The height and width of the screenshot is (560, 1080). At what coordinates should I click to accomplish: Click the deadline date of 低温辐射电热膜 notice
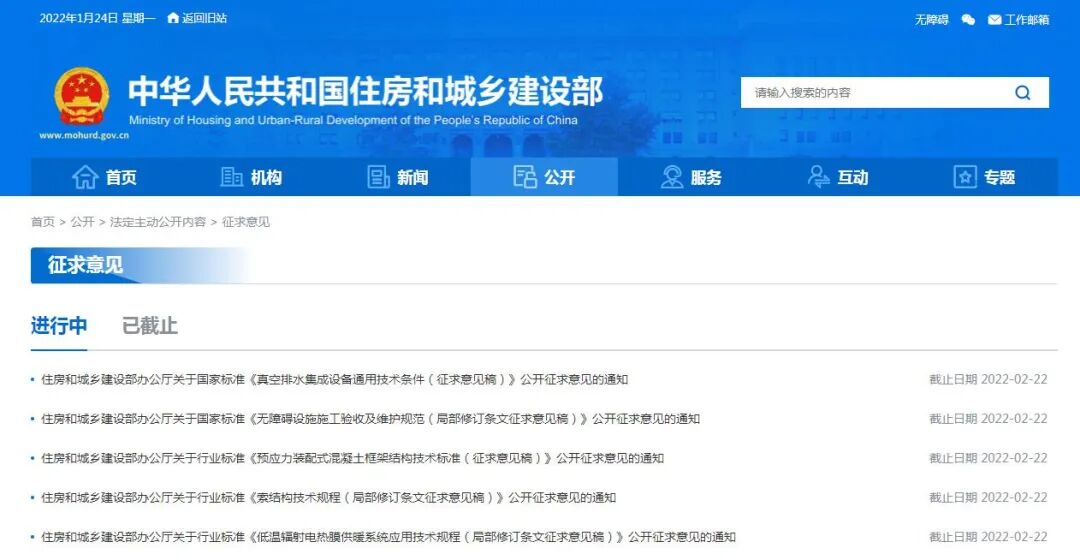pyautogui.click(x=988, y=537)
